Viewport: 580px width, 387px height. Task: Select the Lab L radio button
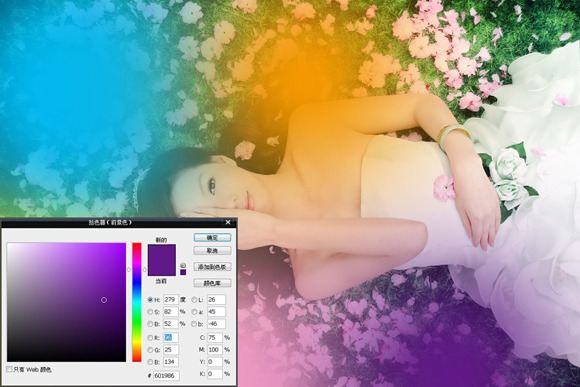(x=194, y=300)
